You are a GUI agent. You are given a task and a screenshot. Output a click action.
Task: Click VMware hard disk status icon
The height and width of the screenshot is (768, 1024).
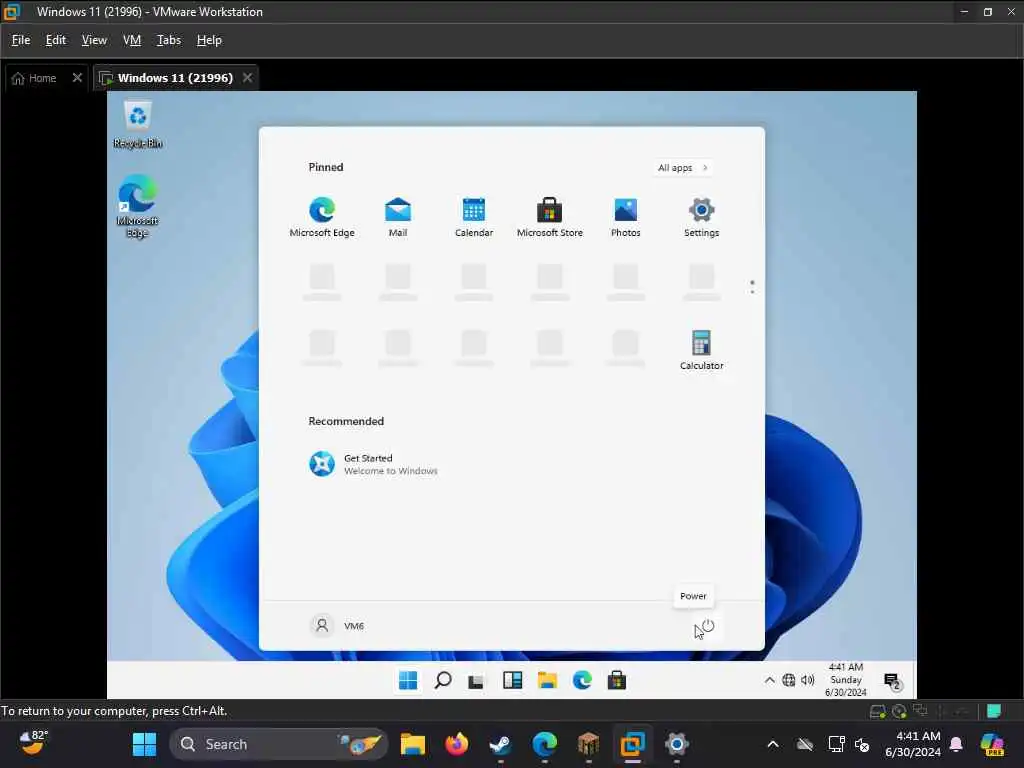[878, 711]
